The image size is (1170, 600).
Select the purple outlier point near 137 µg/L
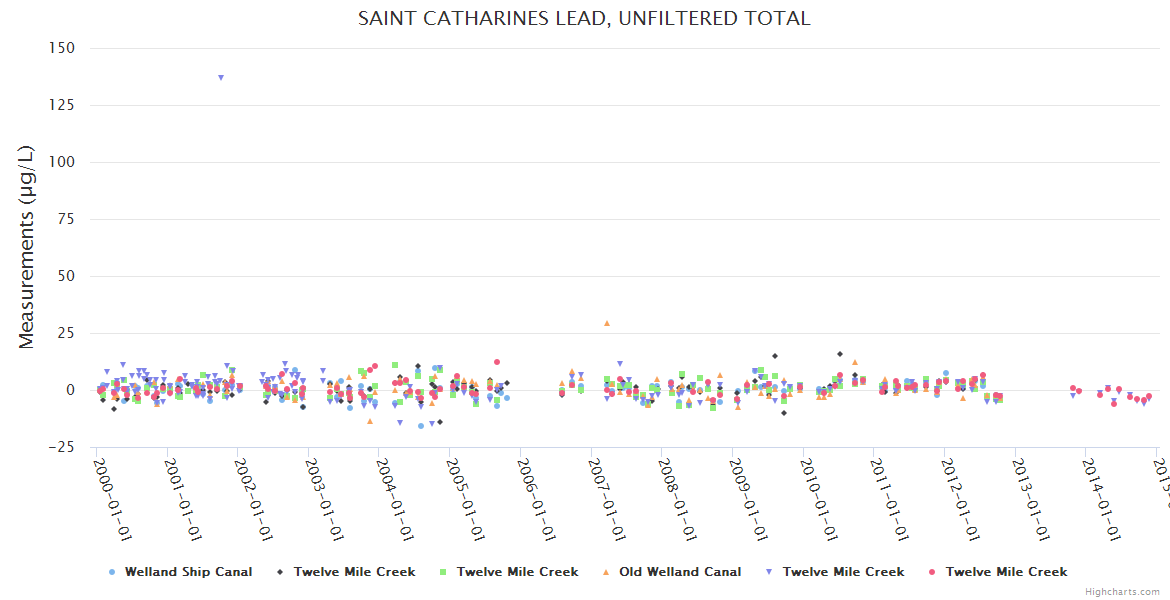pos(221,77)
